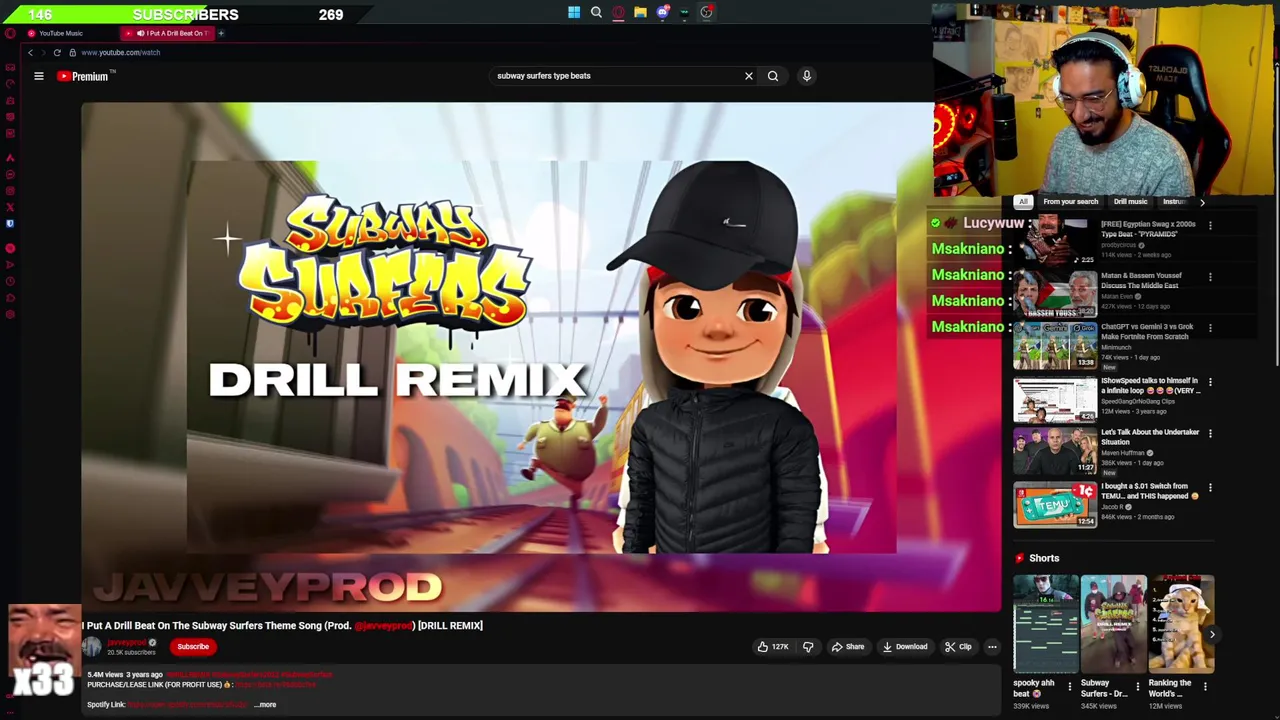The height and width of the screenshot is (720, 1280).
Task: Open the 'Ranking the World's' cat Short
Action: point(1180,624)
